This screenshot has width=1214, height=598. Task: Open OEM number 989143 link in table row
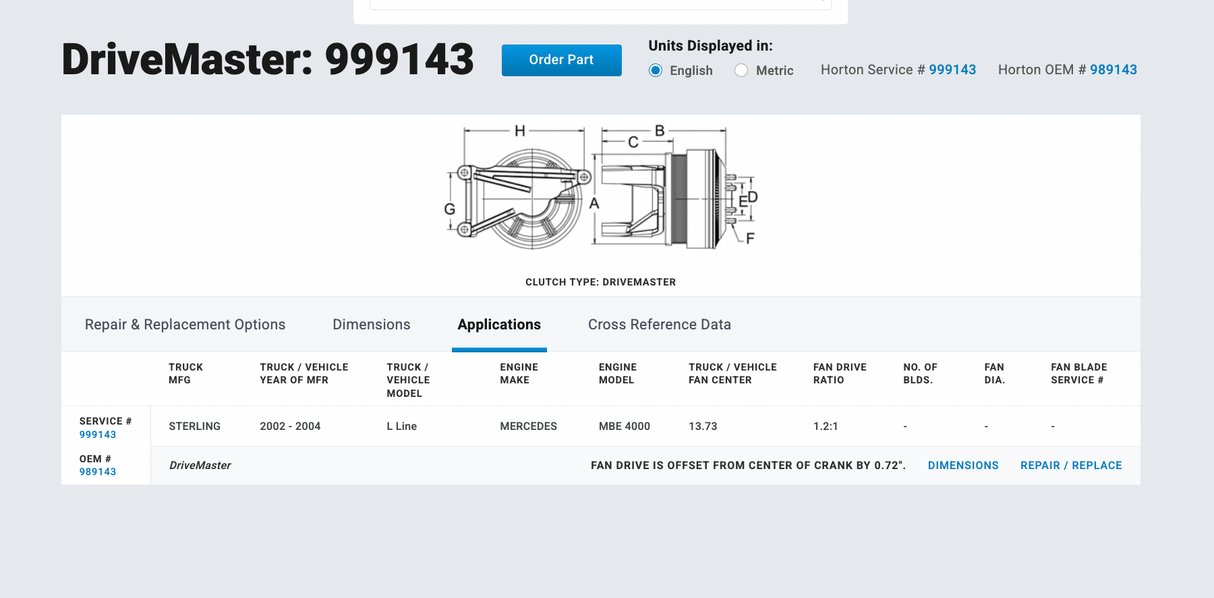(98, 472)
